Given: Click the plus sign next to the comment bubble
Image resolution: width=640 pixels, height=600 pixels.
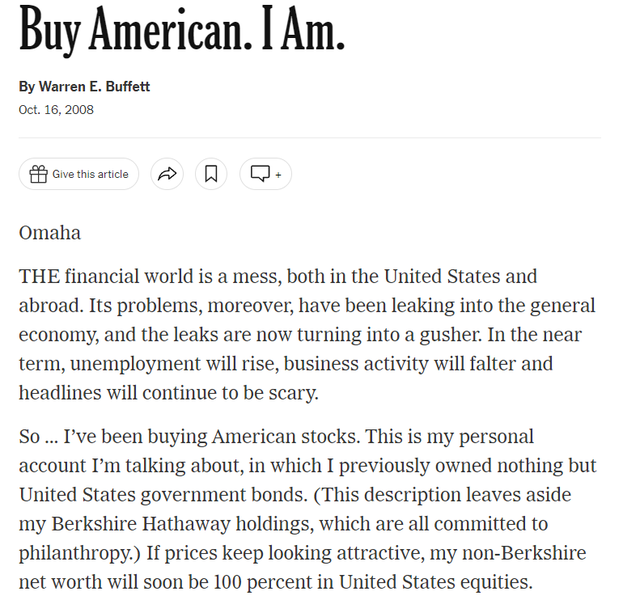Looking at the screenshot, I should click(x=278, y=174).
